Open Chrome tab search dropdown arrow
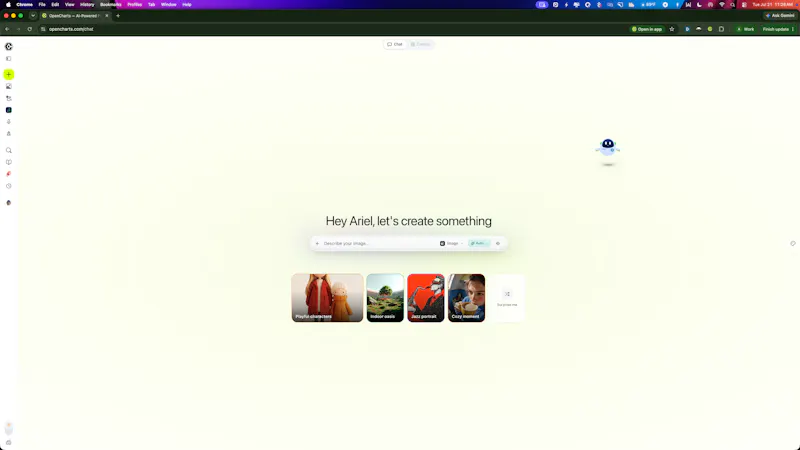Viewport: 800px width, 450px height. pyautogui.click(x=33, y=16)
